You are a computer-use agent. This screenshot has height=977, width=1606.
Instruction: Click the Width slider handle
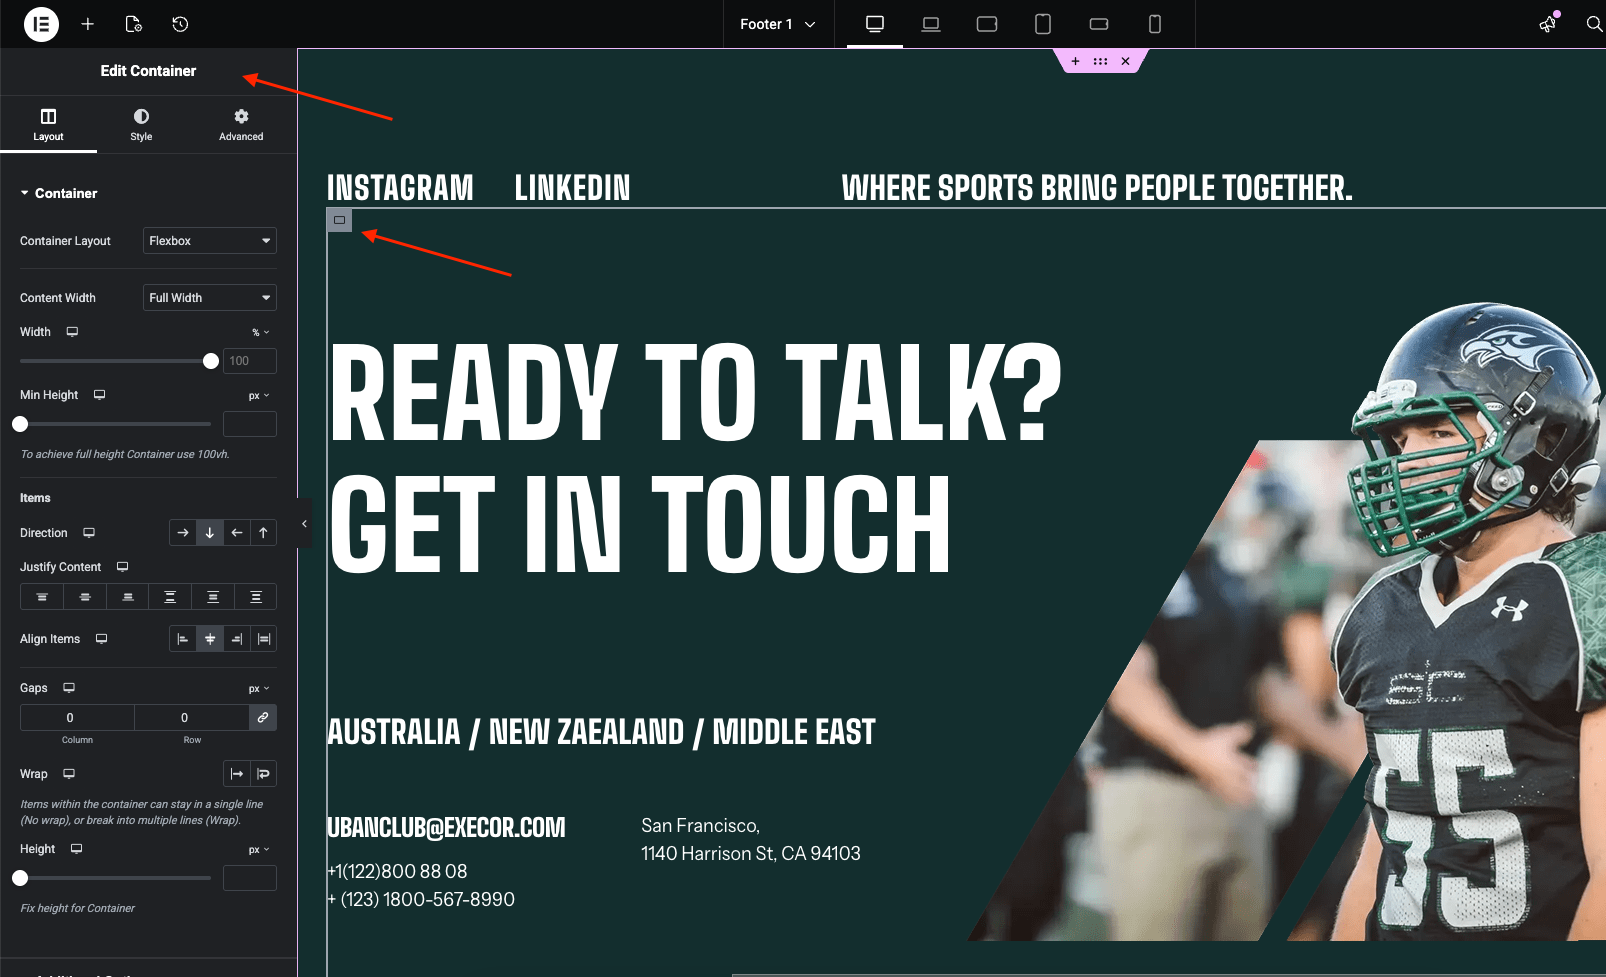pyautogui.click(x=211, y=361)
